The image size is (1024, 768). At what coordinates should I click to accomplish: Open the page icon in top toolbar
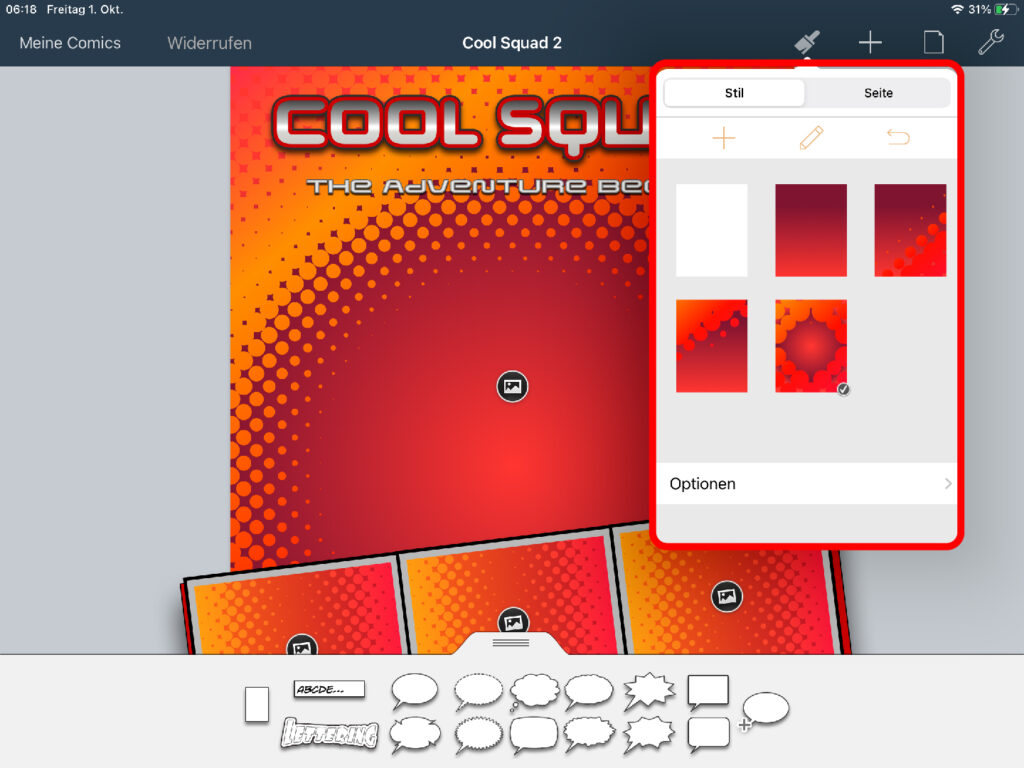932,42
